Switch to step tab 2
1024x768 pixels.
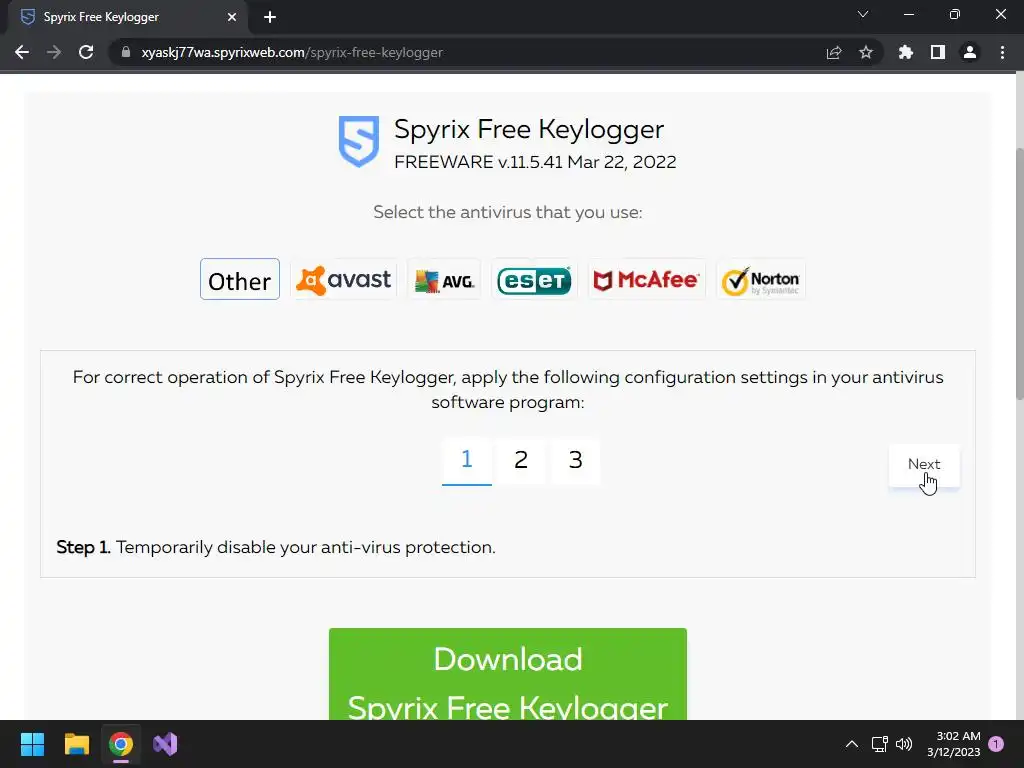pyautogui.click(x=520, y=461)
